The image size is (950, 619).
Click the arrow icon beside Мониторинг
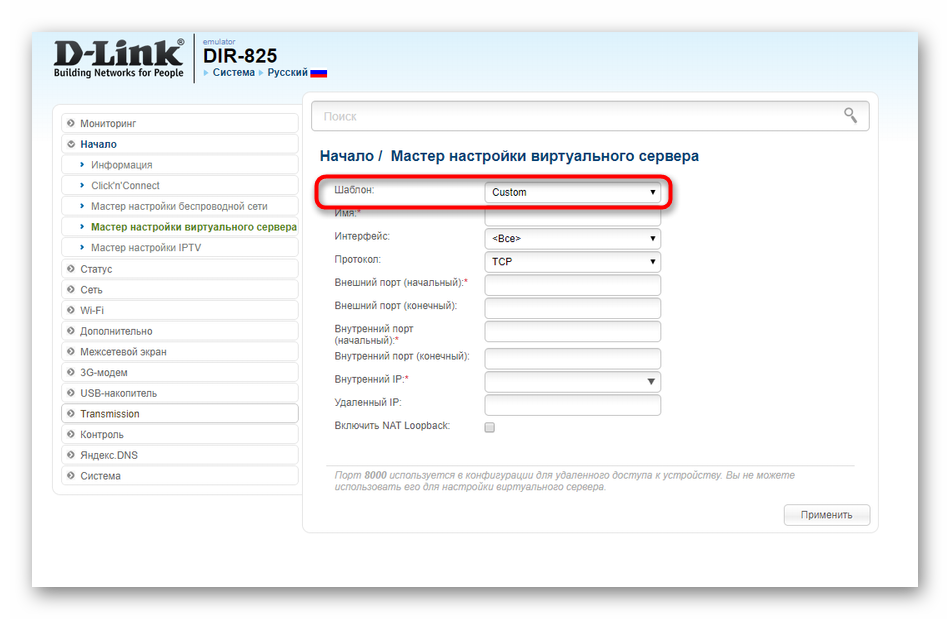pos(71,123)
